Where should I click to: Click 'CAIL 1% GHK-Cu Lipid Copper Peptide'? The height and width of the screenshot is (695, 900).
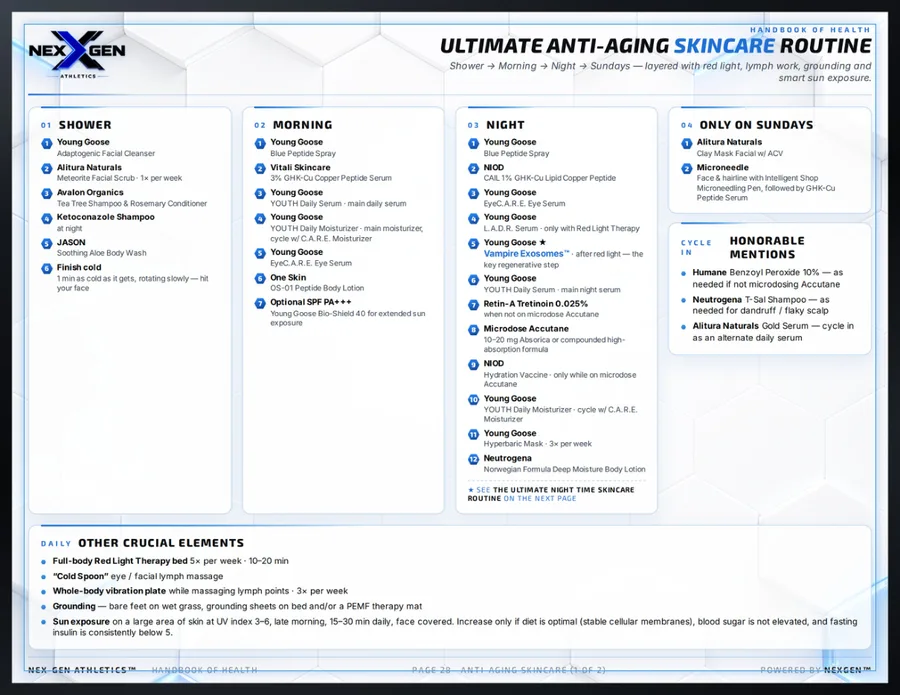[549, 178]
